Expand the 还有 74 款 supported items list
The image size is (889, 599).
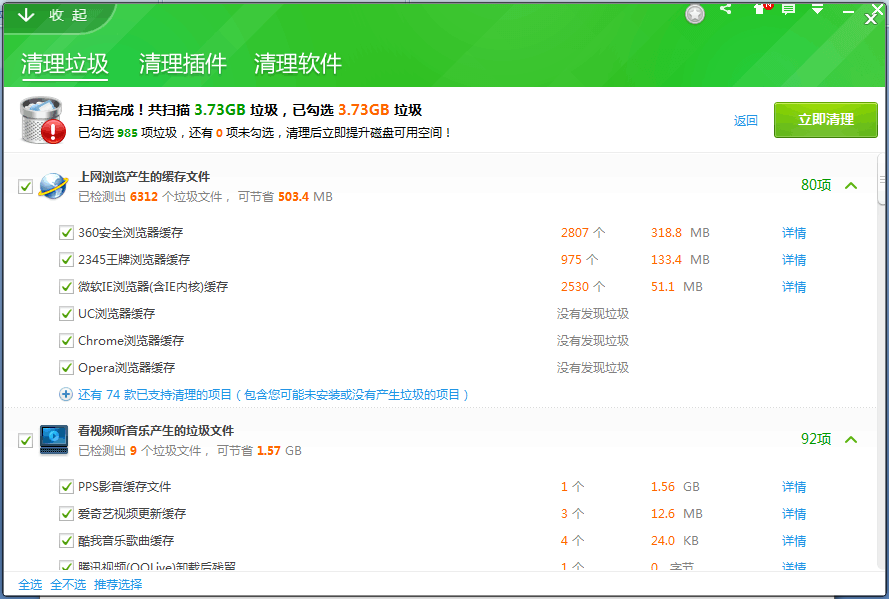tap(66, 395)
